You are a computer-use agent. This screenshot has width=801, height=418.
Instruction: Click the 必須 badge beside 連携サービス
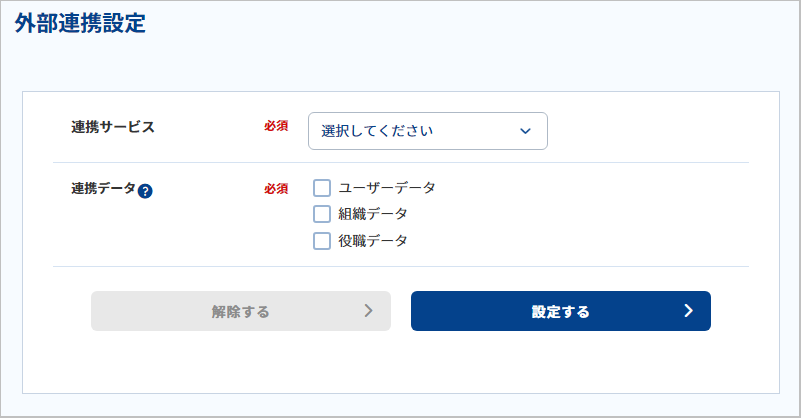click(x=276, y=126)
